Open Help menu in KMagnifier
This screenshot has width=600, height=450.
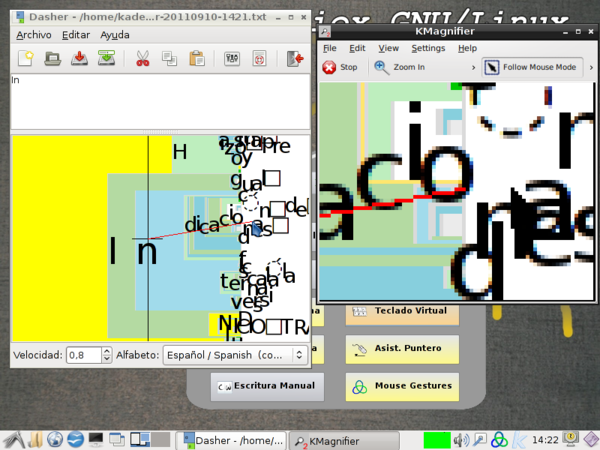click(x=467, y=48)
